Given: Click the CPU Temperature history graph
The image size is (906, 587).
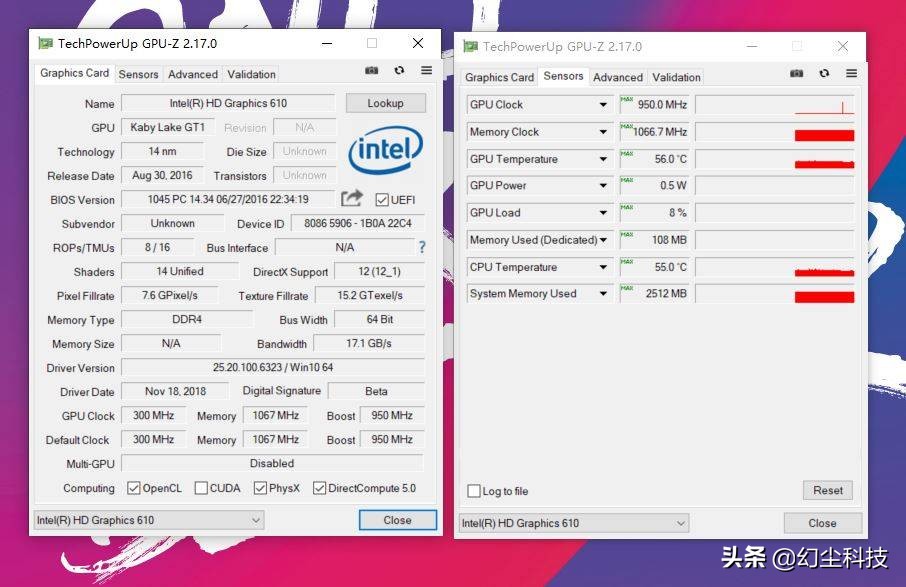Looking at the screenshot, I should pyautogui.click(x=775, y=268).
